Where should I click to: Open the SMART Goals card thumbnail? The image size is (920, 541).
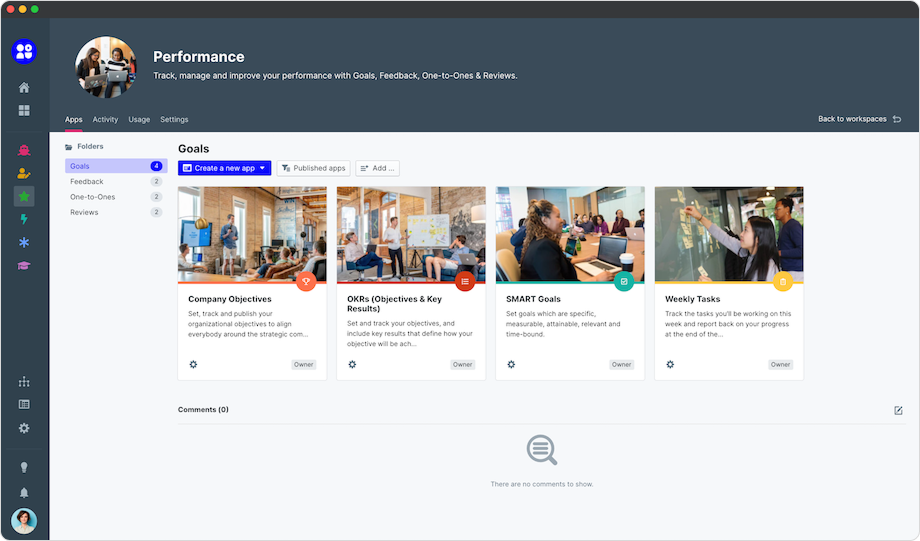[x=569, y=233]
